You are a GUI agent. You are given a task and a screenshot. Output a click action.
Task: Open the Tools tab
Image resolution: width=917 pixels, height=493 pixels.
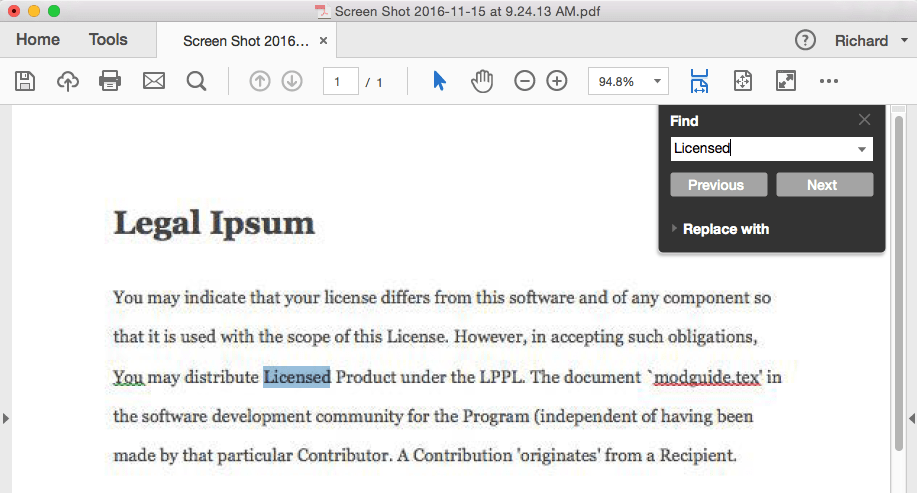pyautogui.click(x=108, y=40)
